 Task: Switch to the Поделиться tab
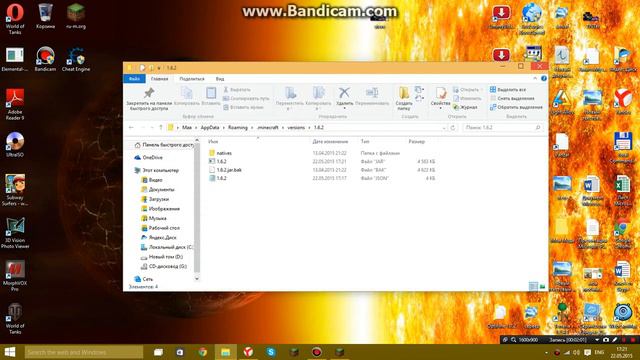pyautogui.click(x=192, y=79)
